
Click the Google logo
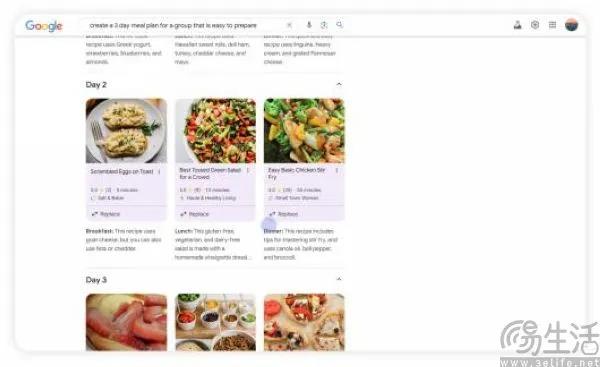point(44,26)
